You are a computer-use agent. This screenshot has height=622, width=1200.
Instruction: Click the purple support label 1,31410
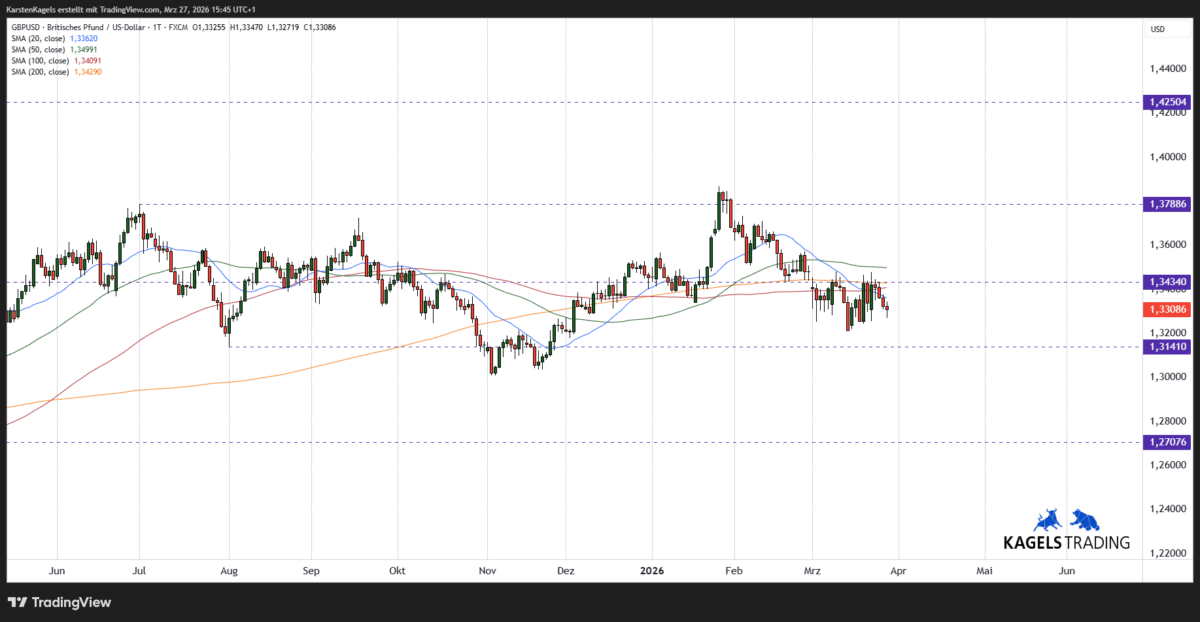(x=1166, y=346)
